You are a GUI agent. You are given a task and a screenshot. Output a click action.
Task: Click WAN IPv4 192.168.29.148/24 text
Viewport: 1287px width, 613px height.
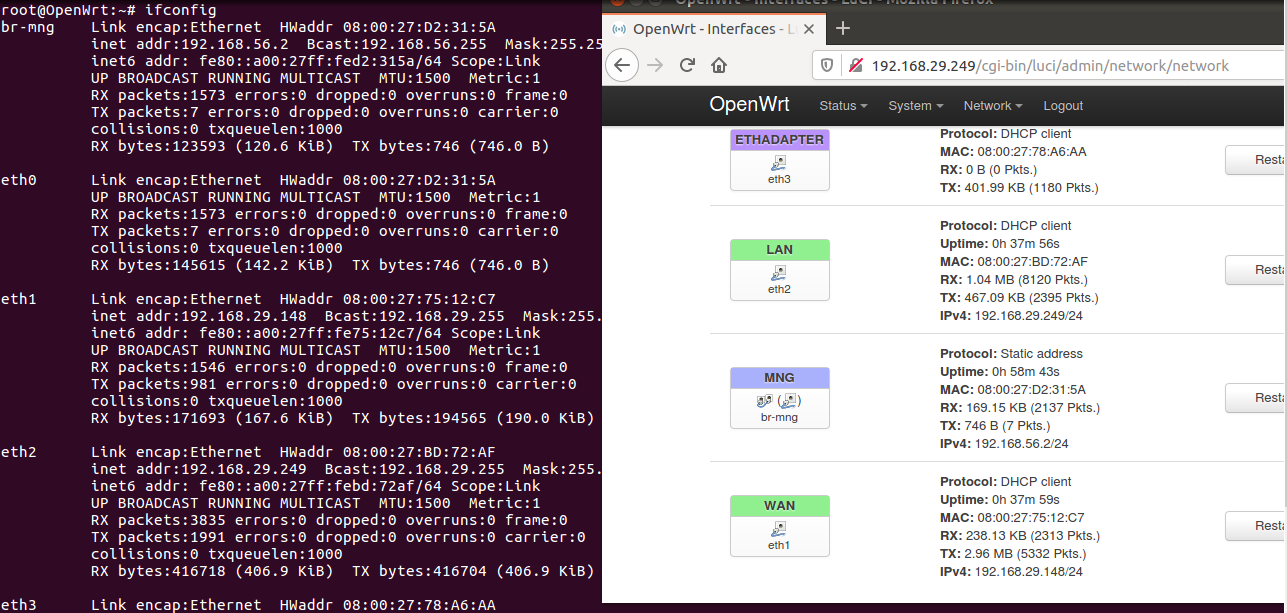(1011, 572)
